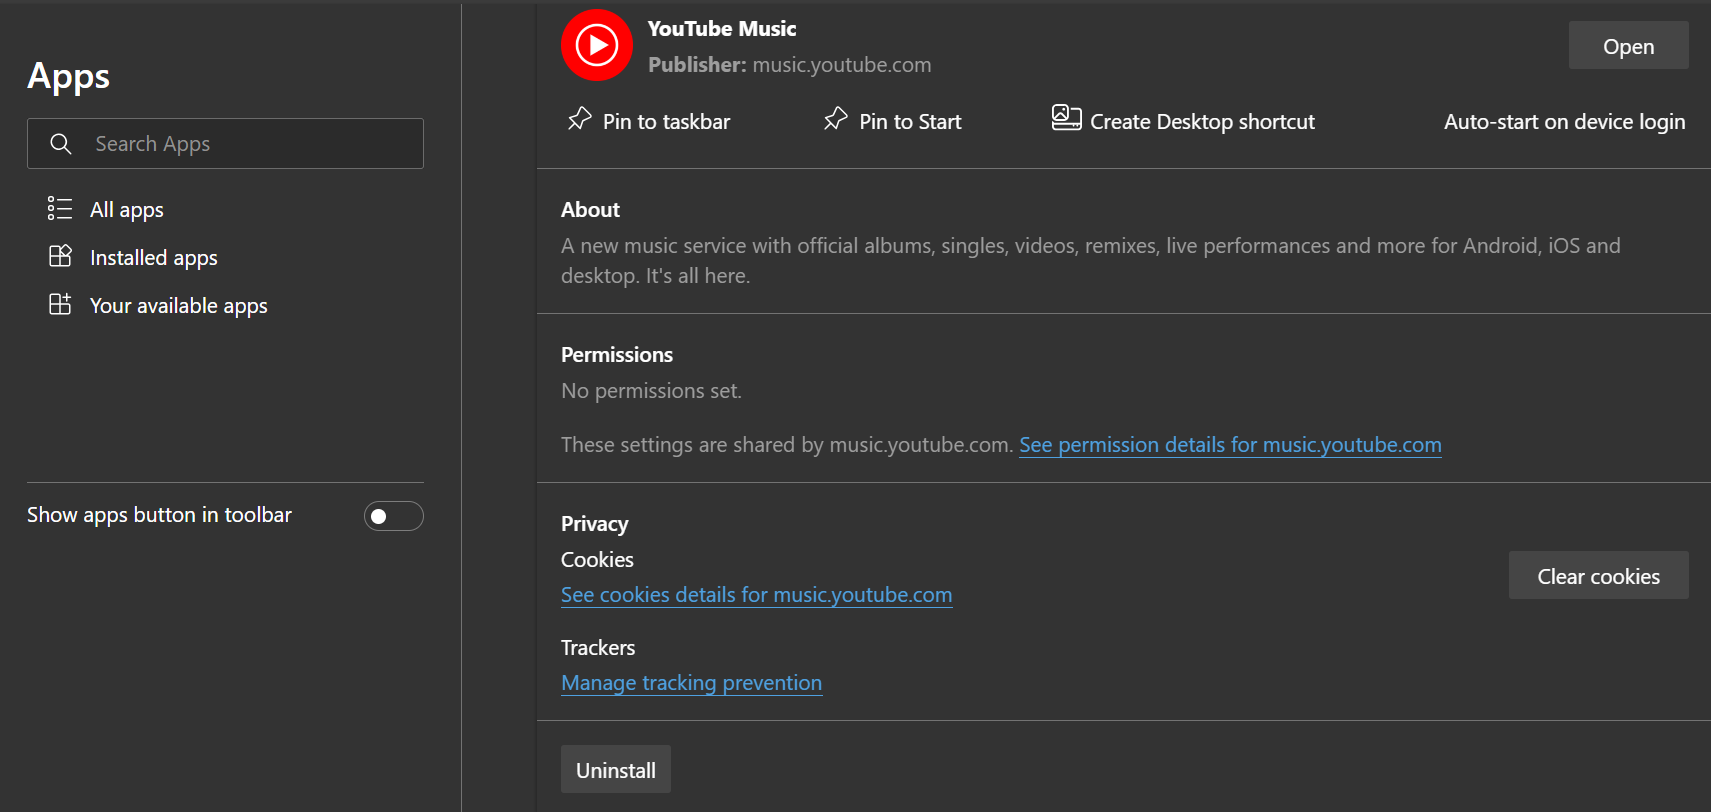The width and height of the screenshot is (1711, 812).
Task: Click the YouTube Music app logo
Action: pyautogui.click(x=597, y=45)
